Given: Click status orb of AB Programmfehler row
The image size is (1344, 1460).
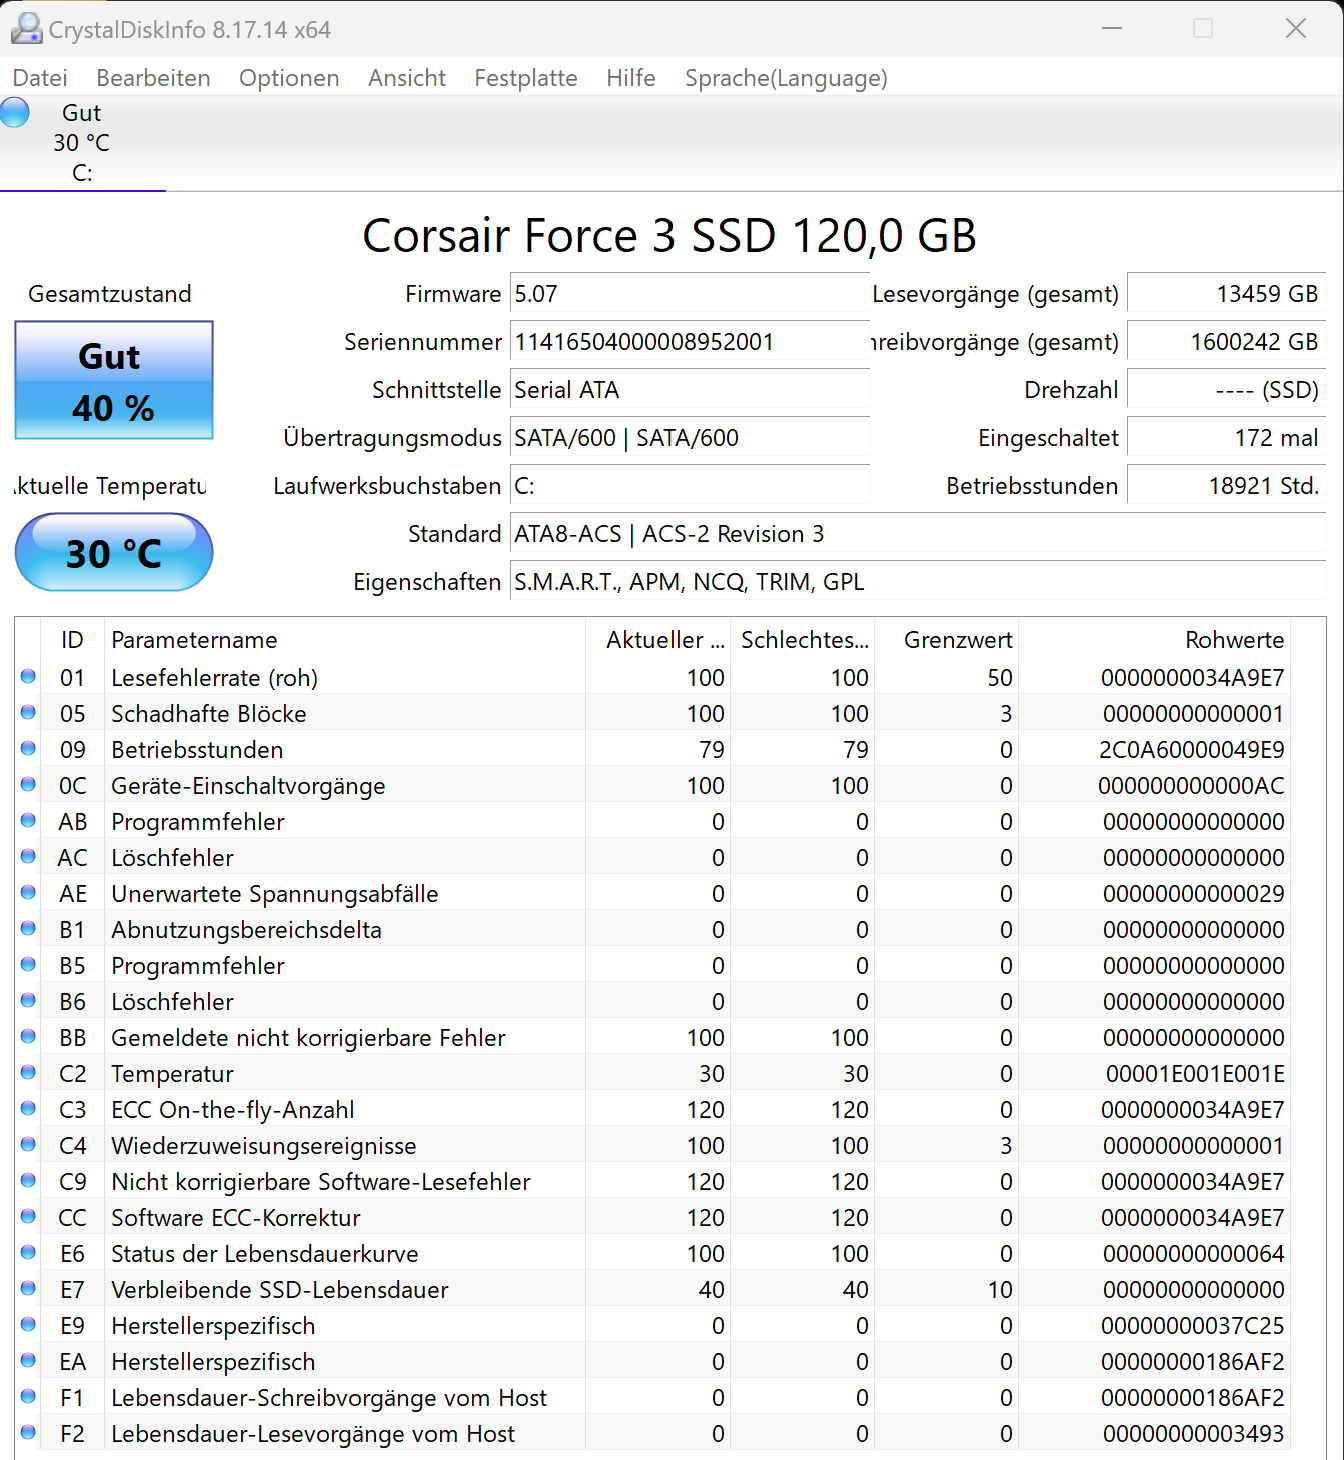Looking at the screenshot, I should [x=28, y=820].
